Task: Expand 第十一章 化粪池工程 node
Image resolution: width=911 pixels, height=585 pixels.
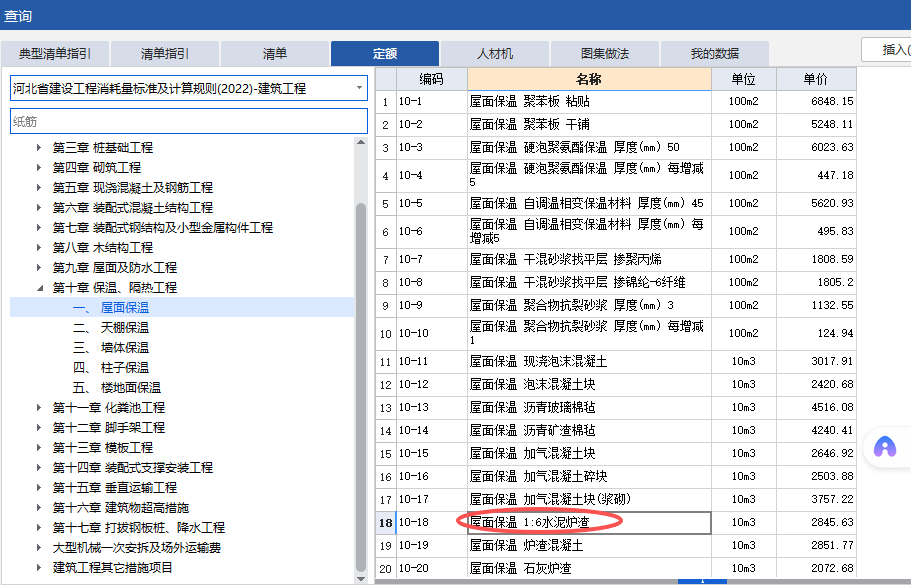Action: (x=39, y=408)
